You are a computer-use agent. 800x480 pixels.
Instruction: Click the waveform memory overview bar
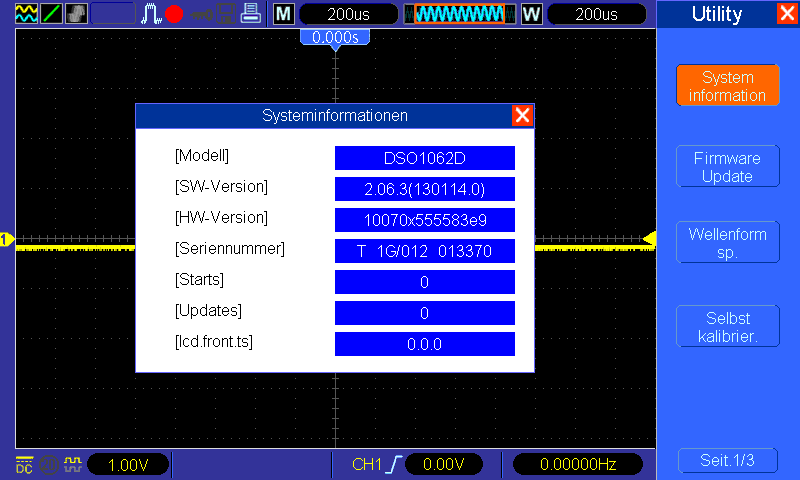pyautogui.click(x=460, y=14)
